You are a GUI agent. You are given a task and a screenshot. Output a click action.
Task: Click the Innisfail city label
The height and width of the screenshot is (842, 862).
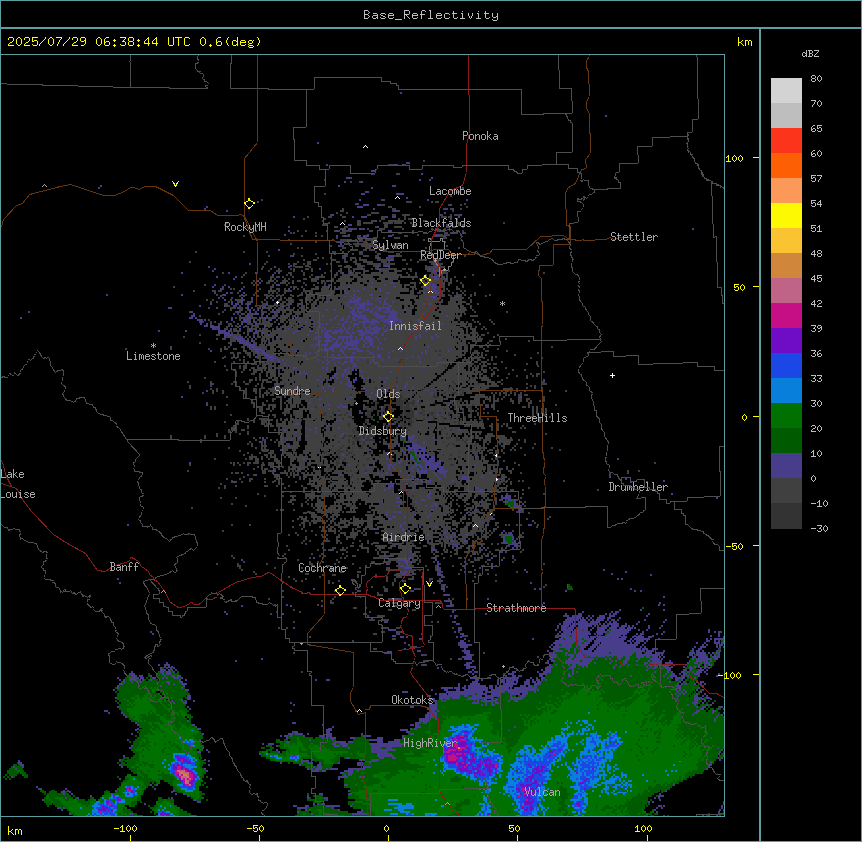415,326
